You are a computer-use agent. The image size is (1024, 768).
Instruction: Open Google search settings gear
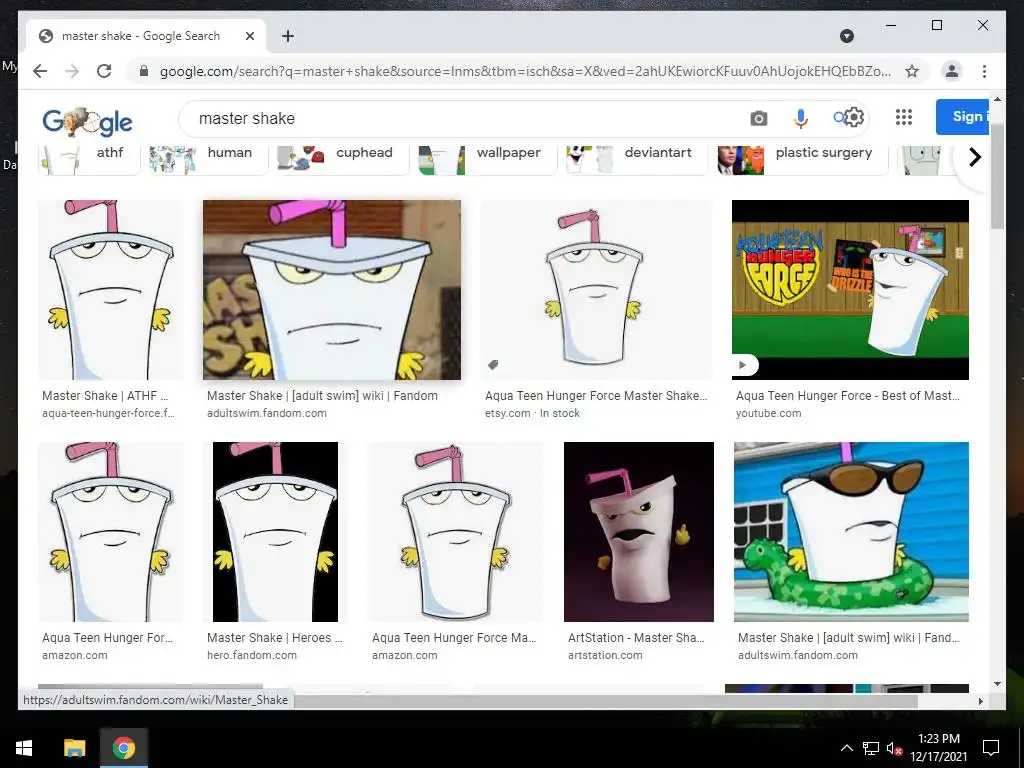(x=855, y=117)
